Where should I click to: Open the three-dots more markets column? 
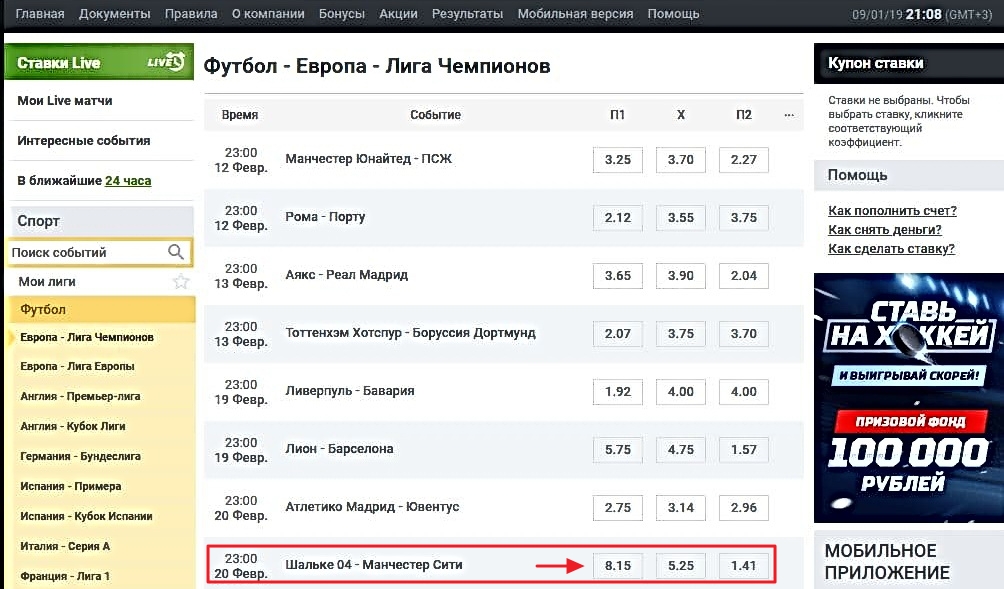(x=789, y=115)
